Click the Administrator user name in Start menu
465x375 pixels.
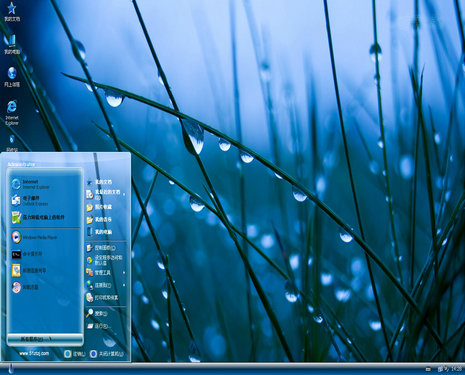pos(21,164)
